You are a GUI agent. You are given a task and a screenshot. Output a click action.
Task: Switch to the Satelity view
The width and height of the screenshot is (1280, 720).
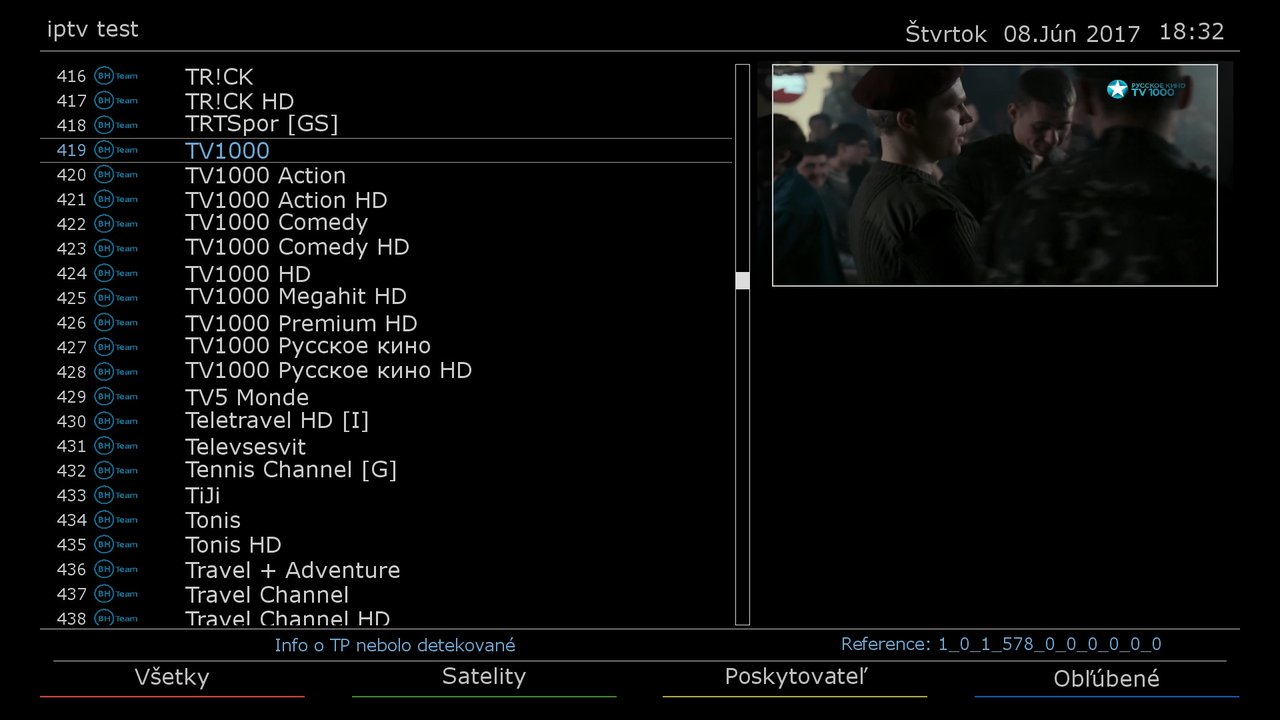484,677
